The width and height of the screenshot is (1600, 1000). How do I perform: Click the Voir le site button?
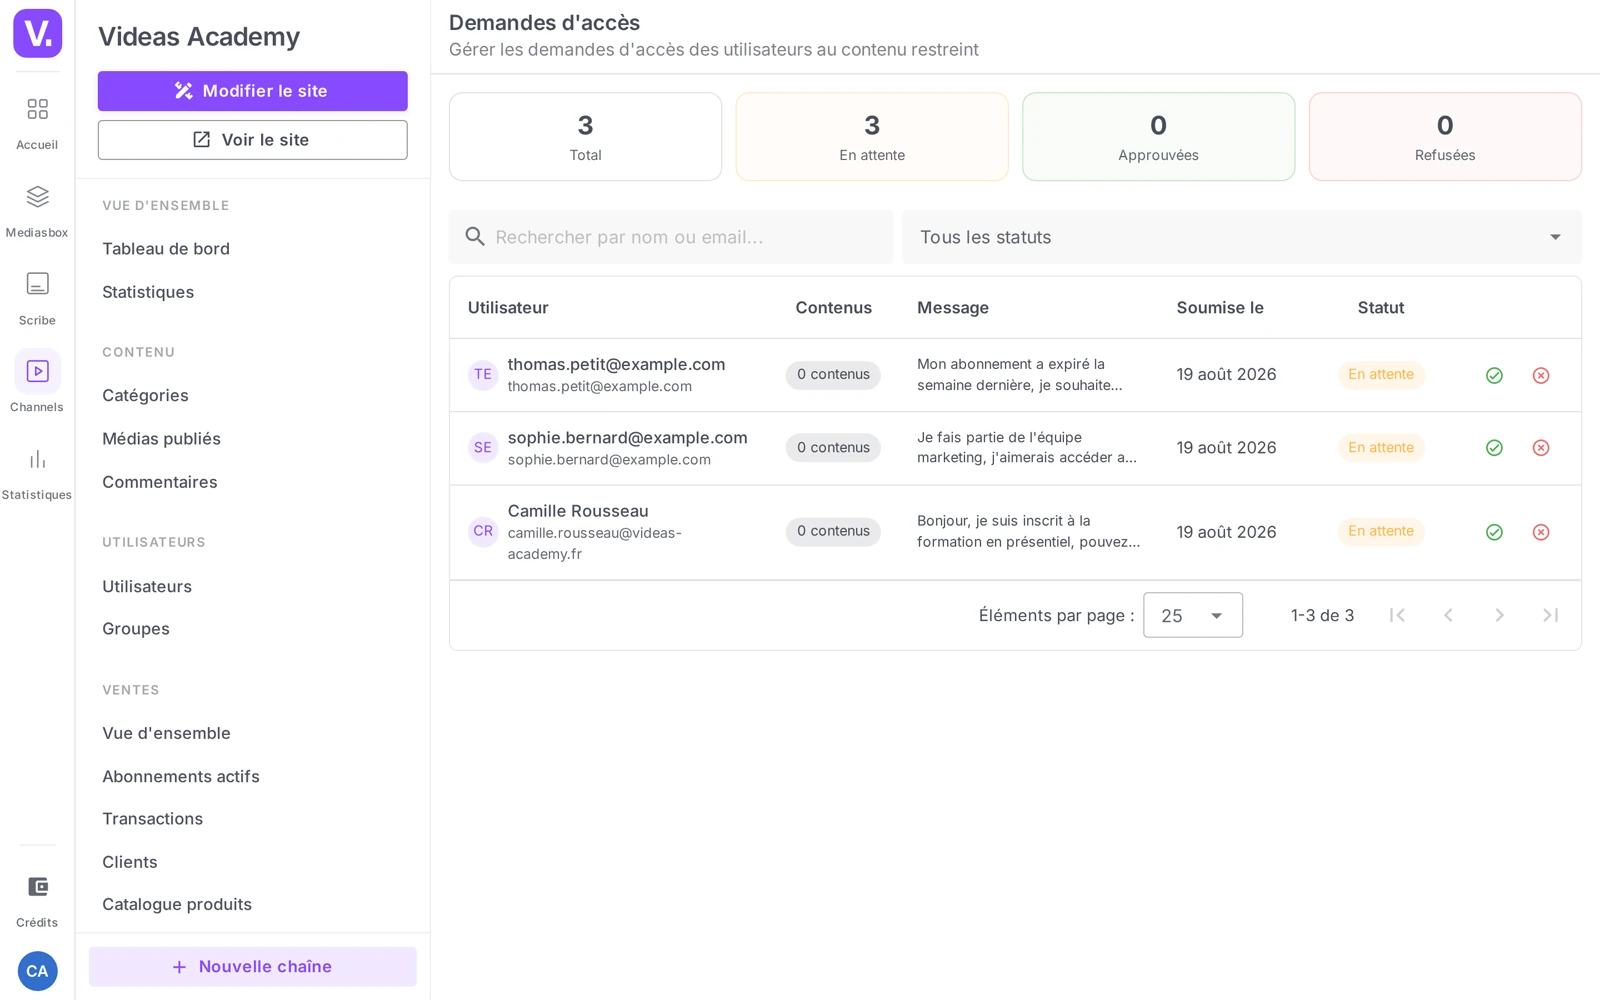pyautogui.click(x=252, y=140)
